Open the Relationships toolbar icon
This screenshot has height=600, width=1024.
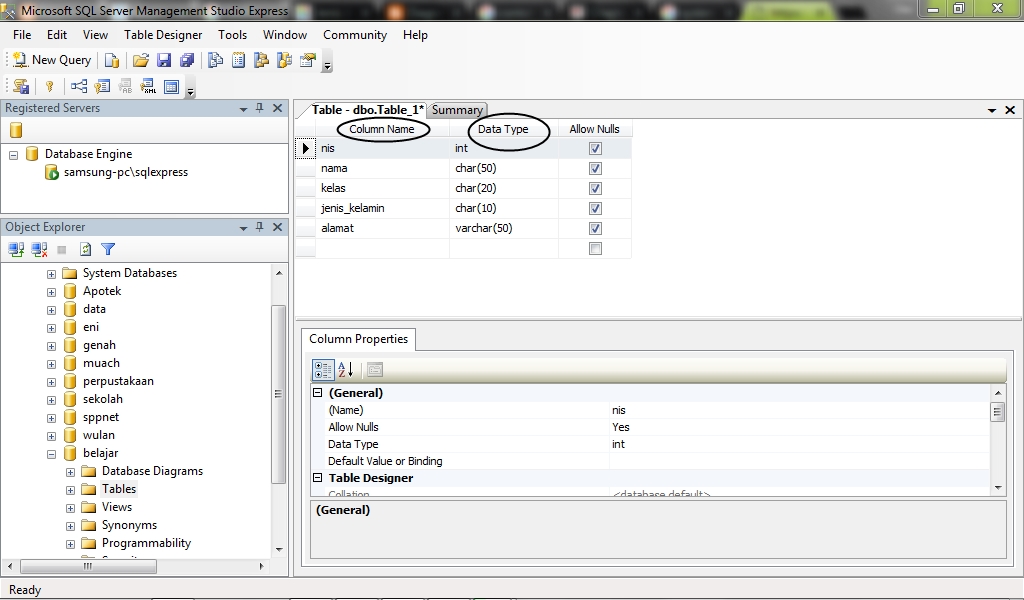coord(79,86)
